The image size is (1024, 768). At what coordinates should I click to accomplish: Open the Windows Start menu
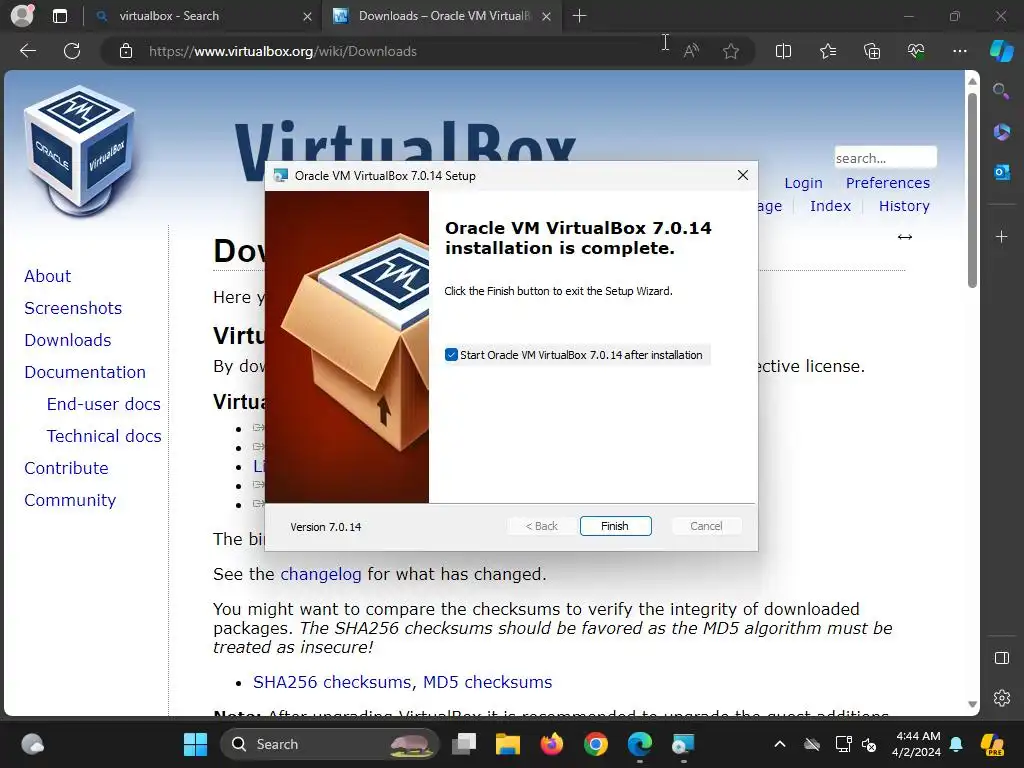[195, 744]
